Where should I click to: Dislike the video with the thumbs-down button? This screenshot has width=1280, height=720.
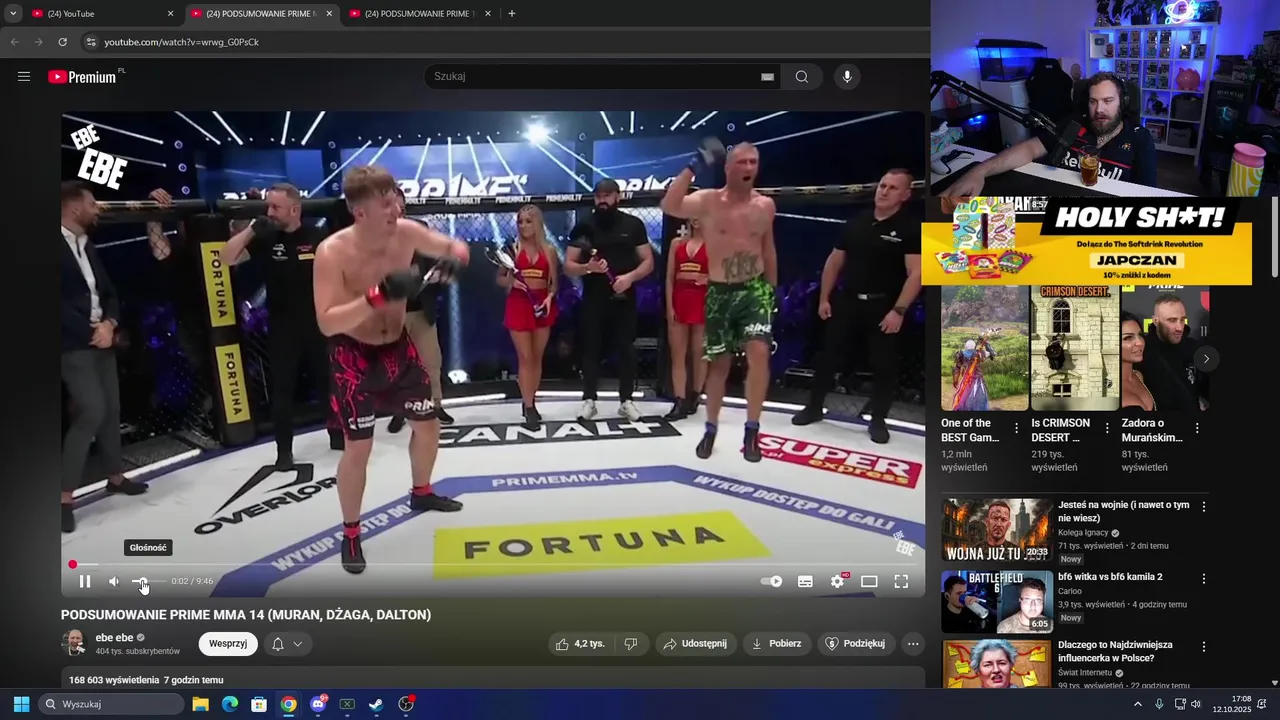(x=631, y=644)
